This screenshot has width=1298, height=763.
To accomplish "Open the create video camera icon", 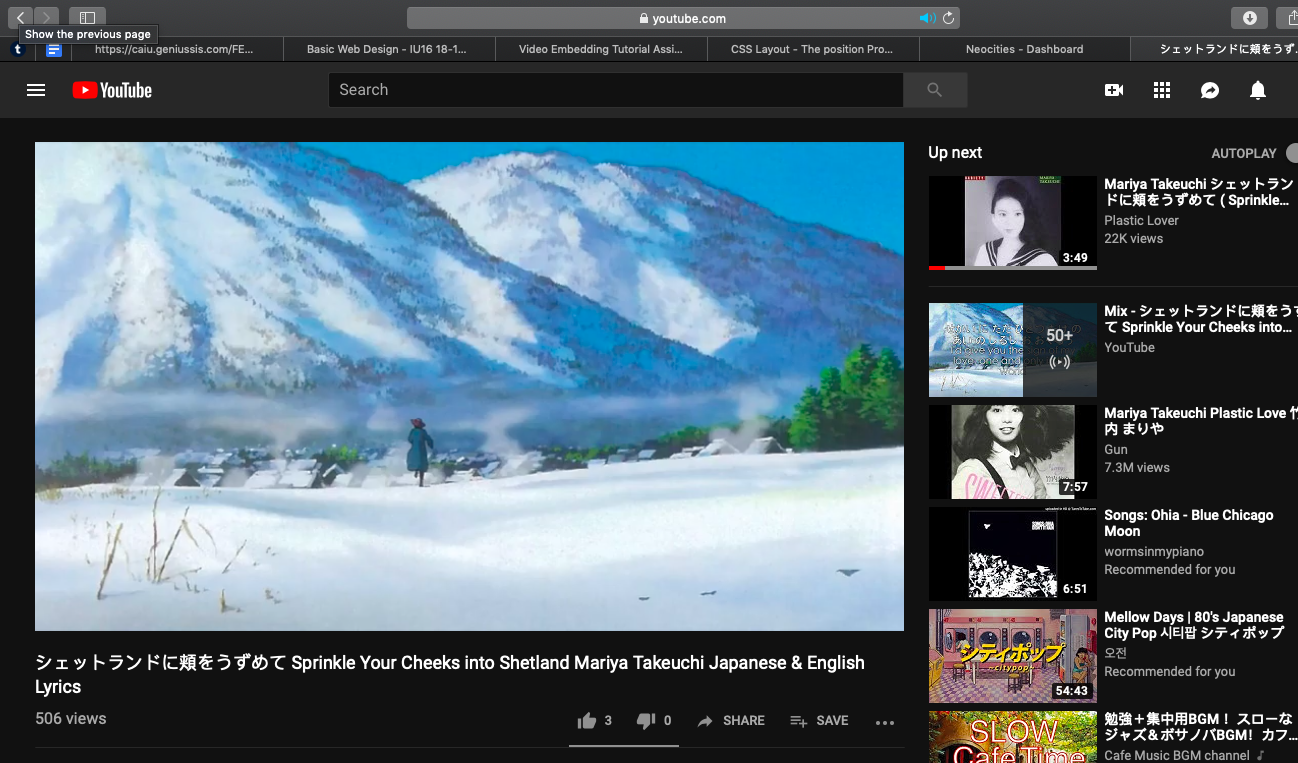I will coord(1114,90).
